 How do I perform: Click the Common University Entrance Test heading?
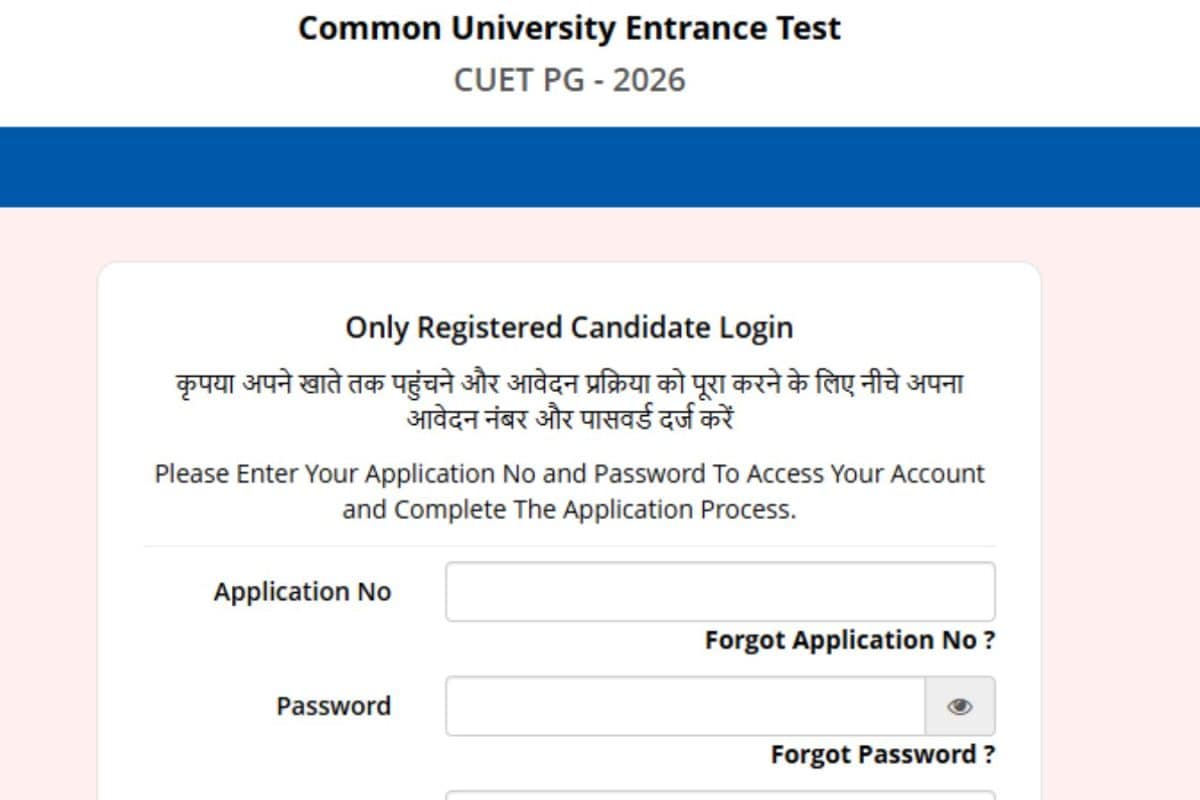coord(569,28)
